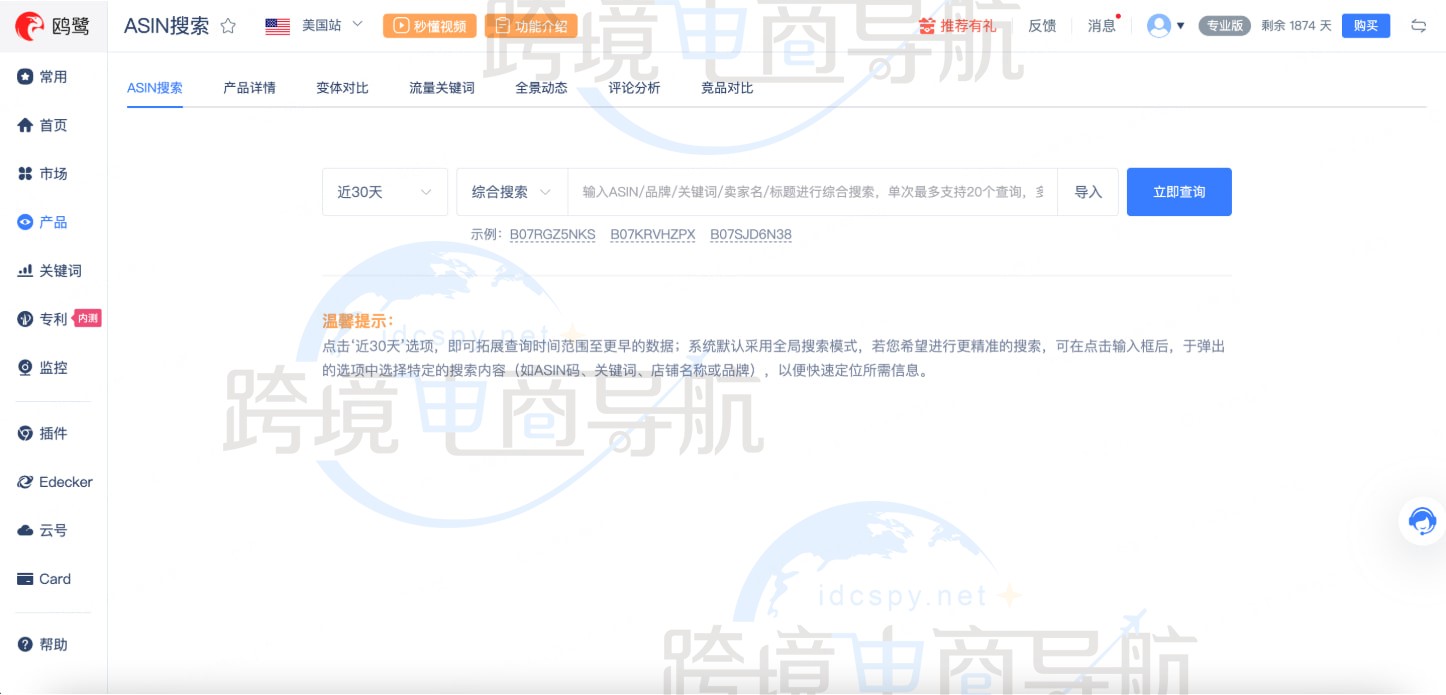The image size is (1446, 695).
Task: Open the customer service chat bubble
Action: (1421, 521)
